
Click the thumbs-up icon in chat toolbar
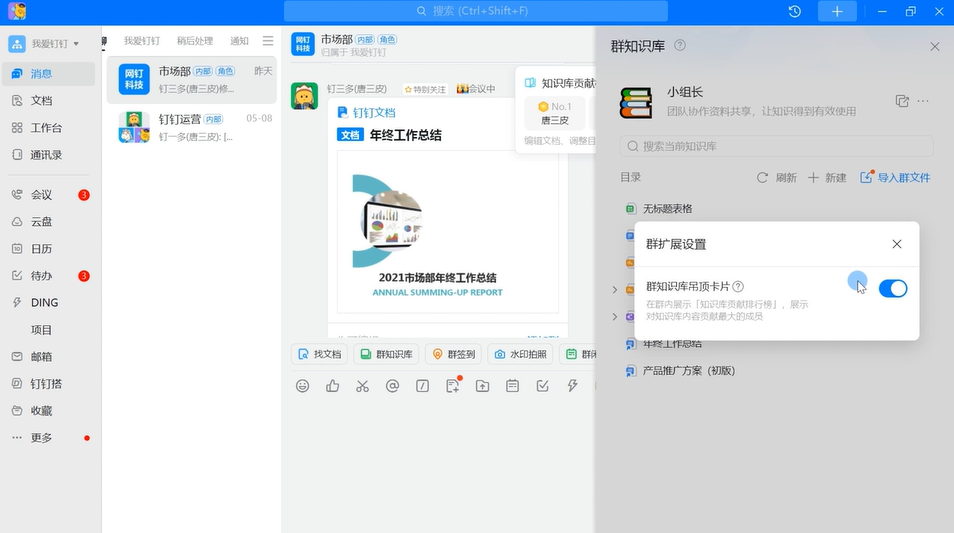(332, 386)
